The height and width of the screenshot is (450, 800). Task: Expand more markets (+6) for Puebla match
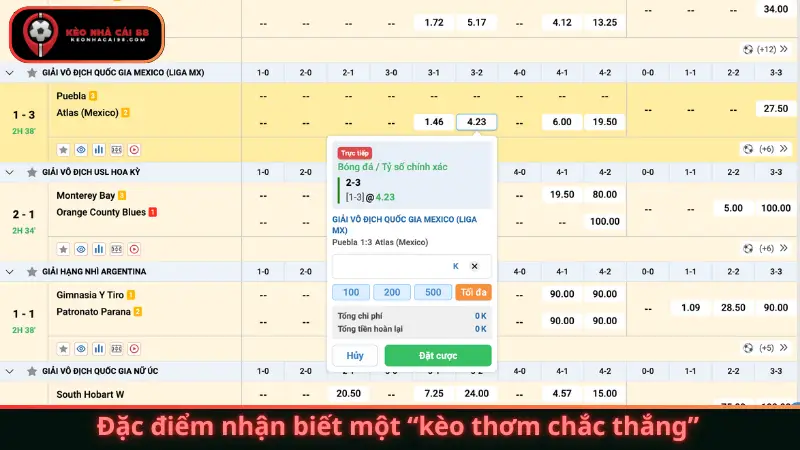click(766, 149)
